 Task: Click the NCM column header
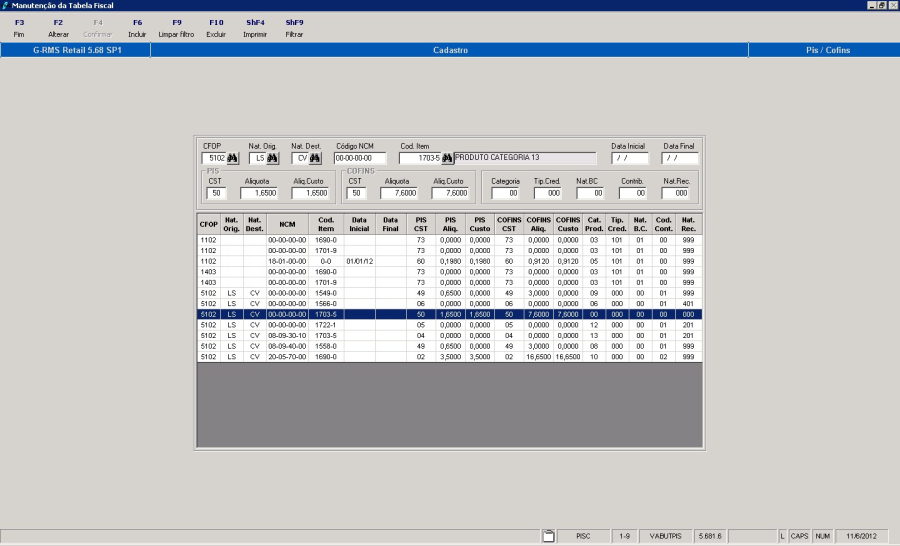coord(287,225)
